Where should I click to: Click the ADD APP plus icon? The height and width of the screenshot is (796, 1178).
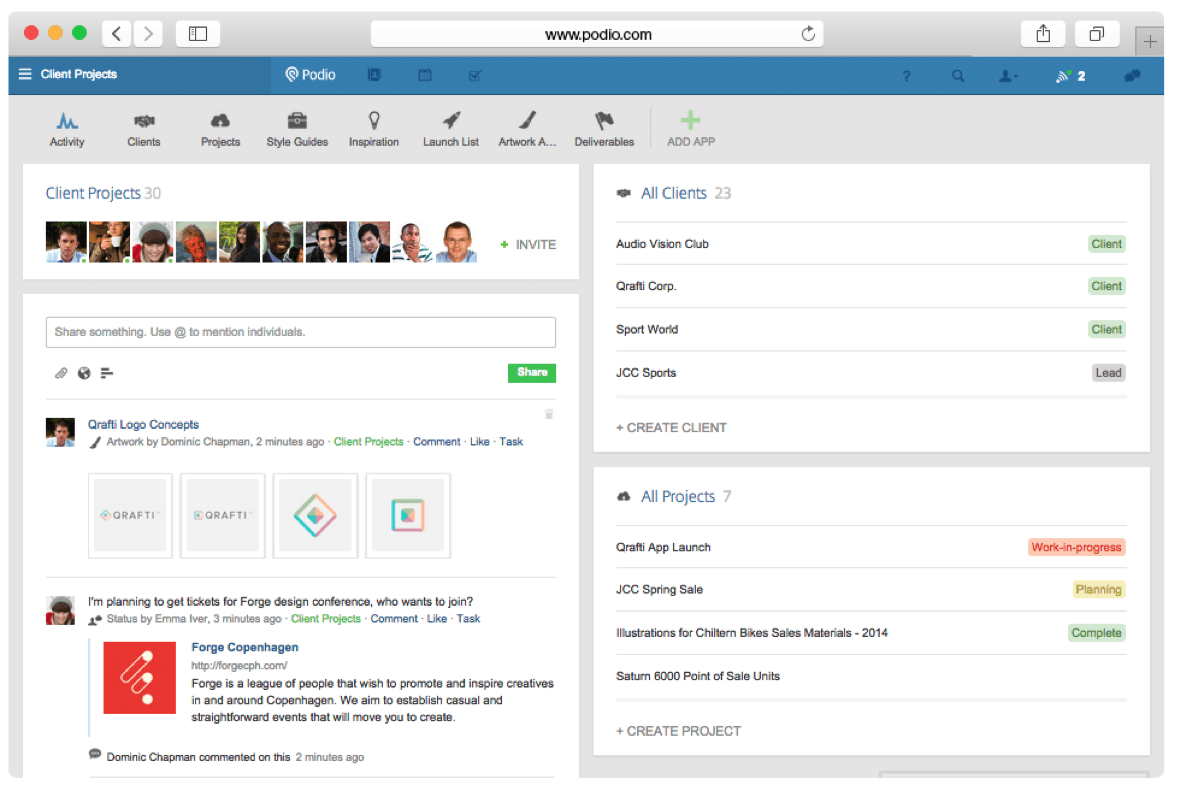(x=690, y=120)
